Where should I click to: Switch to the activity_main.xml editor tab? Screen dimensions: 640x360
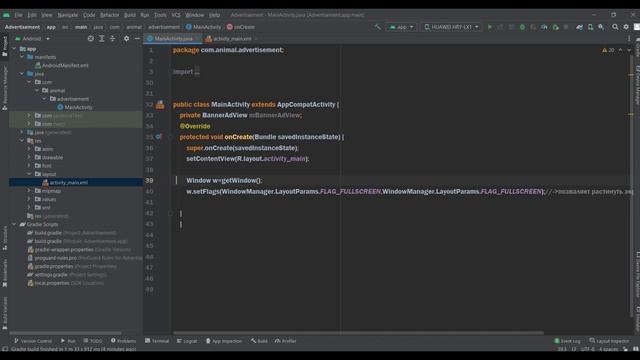232,39
